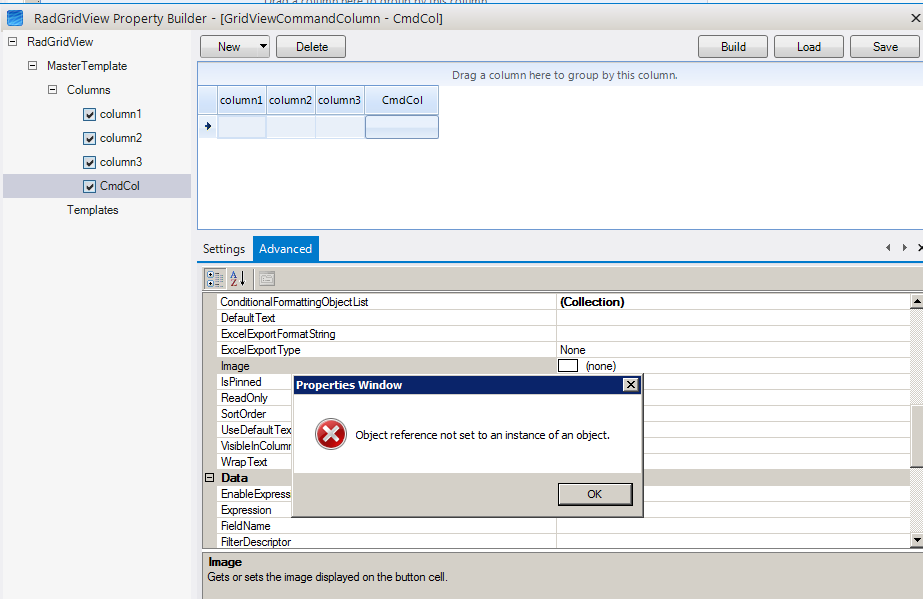
Task: Select the column2 tree item label
Action: (121, 138)
